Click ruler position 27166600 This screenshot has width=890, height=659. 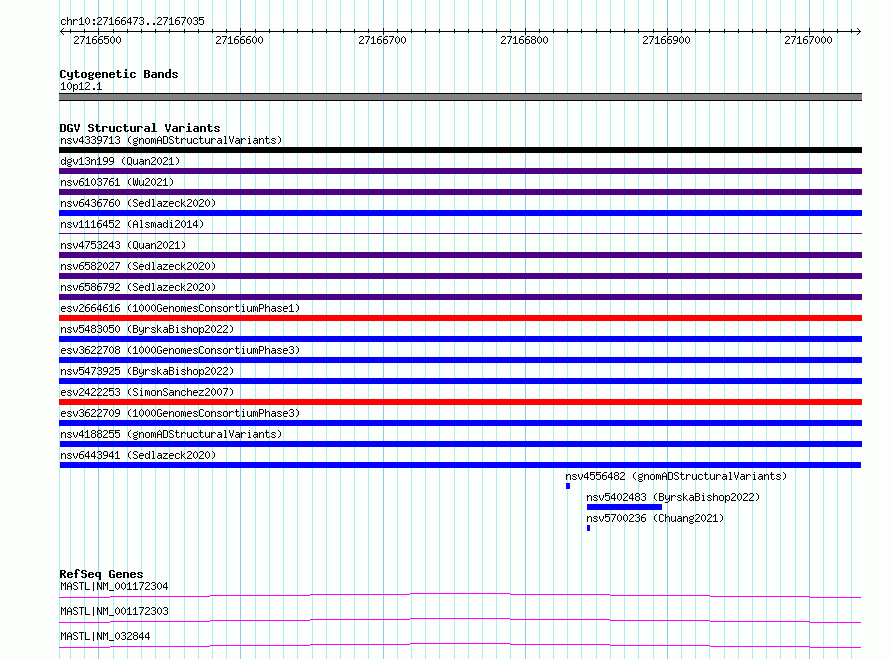pyautogui.click(x=239, y=40)
